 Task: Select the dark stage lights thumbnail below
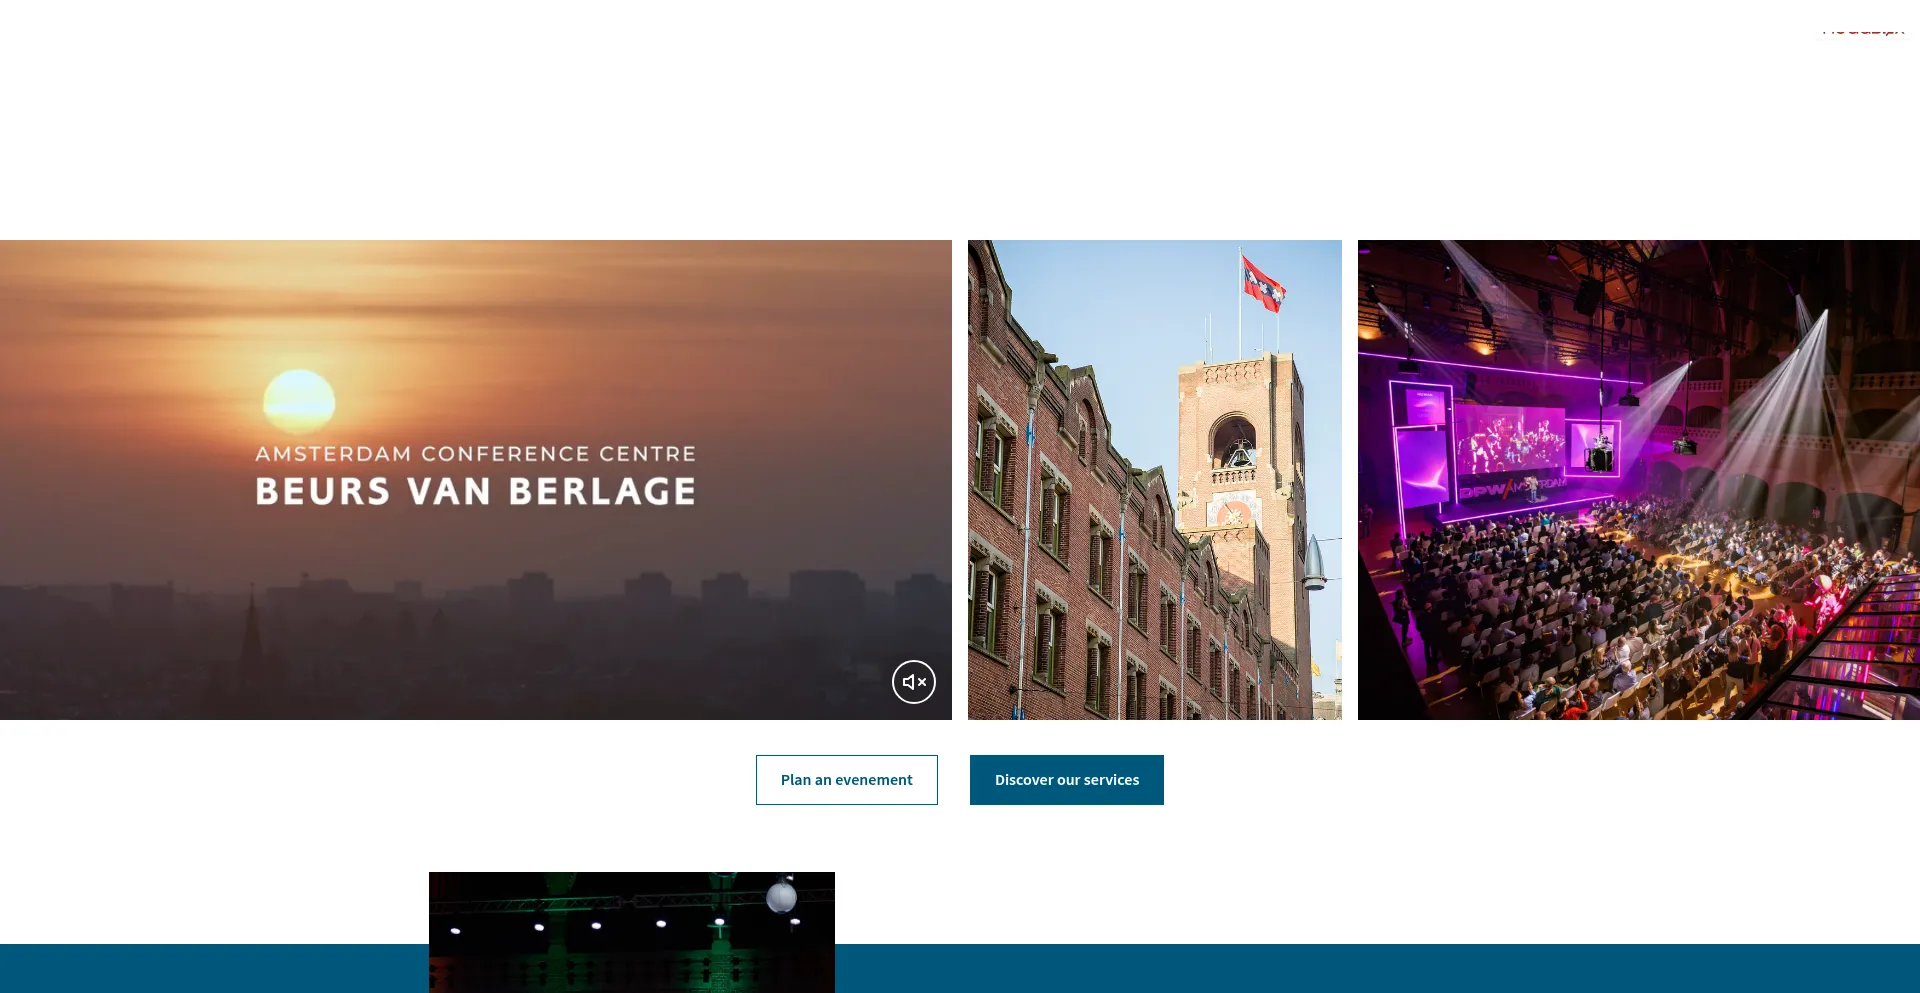631,932
